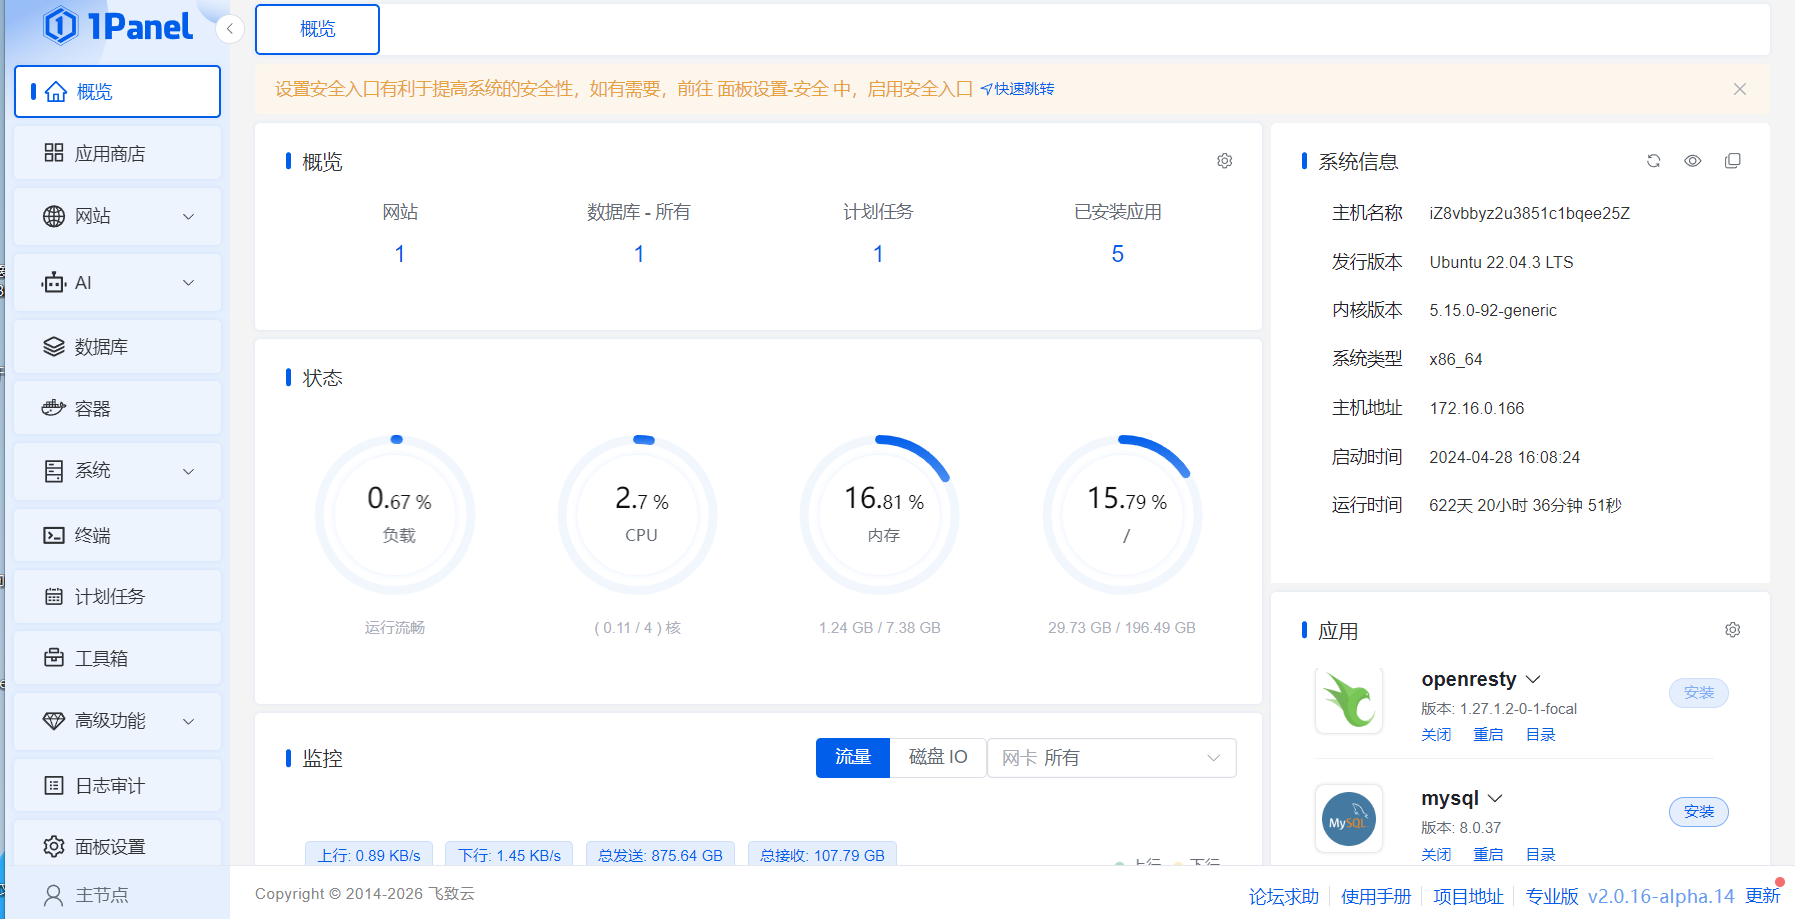Screen dimensions: 1795x919
Task: Click 重启 under the mysql app
Action: point(1487,854)
